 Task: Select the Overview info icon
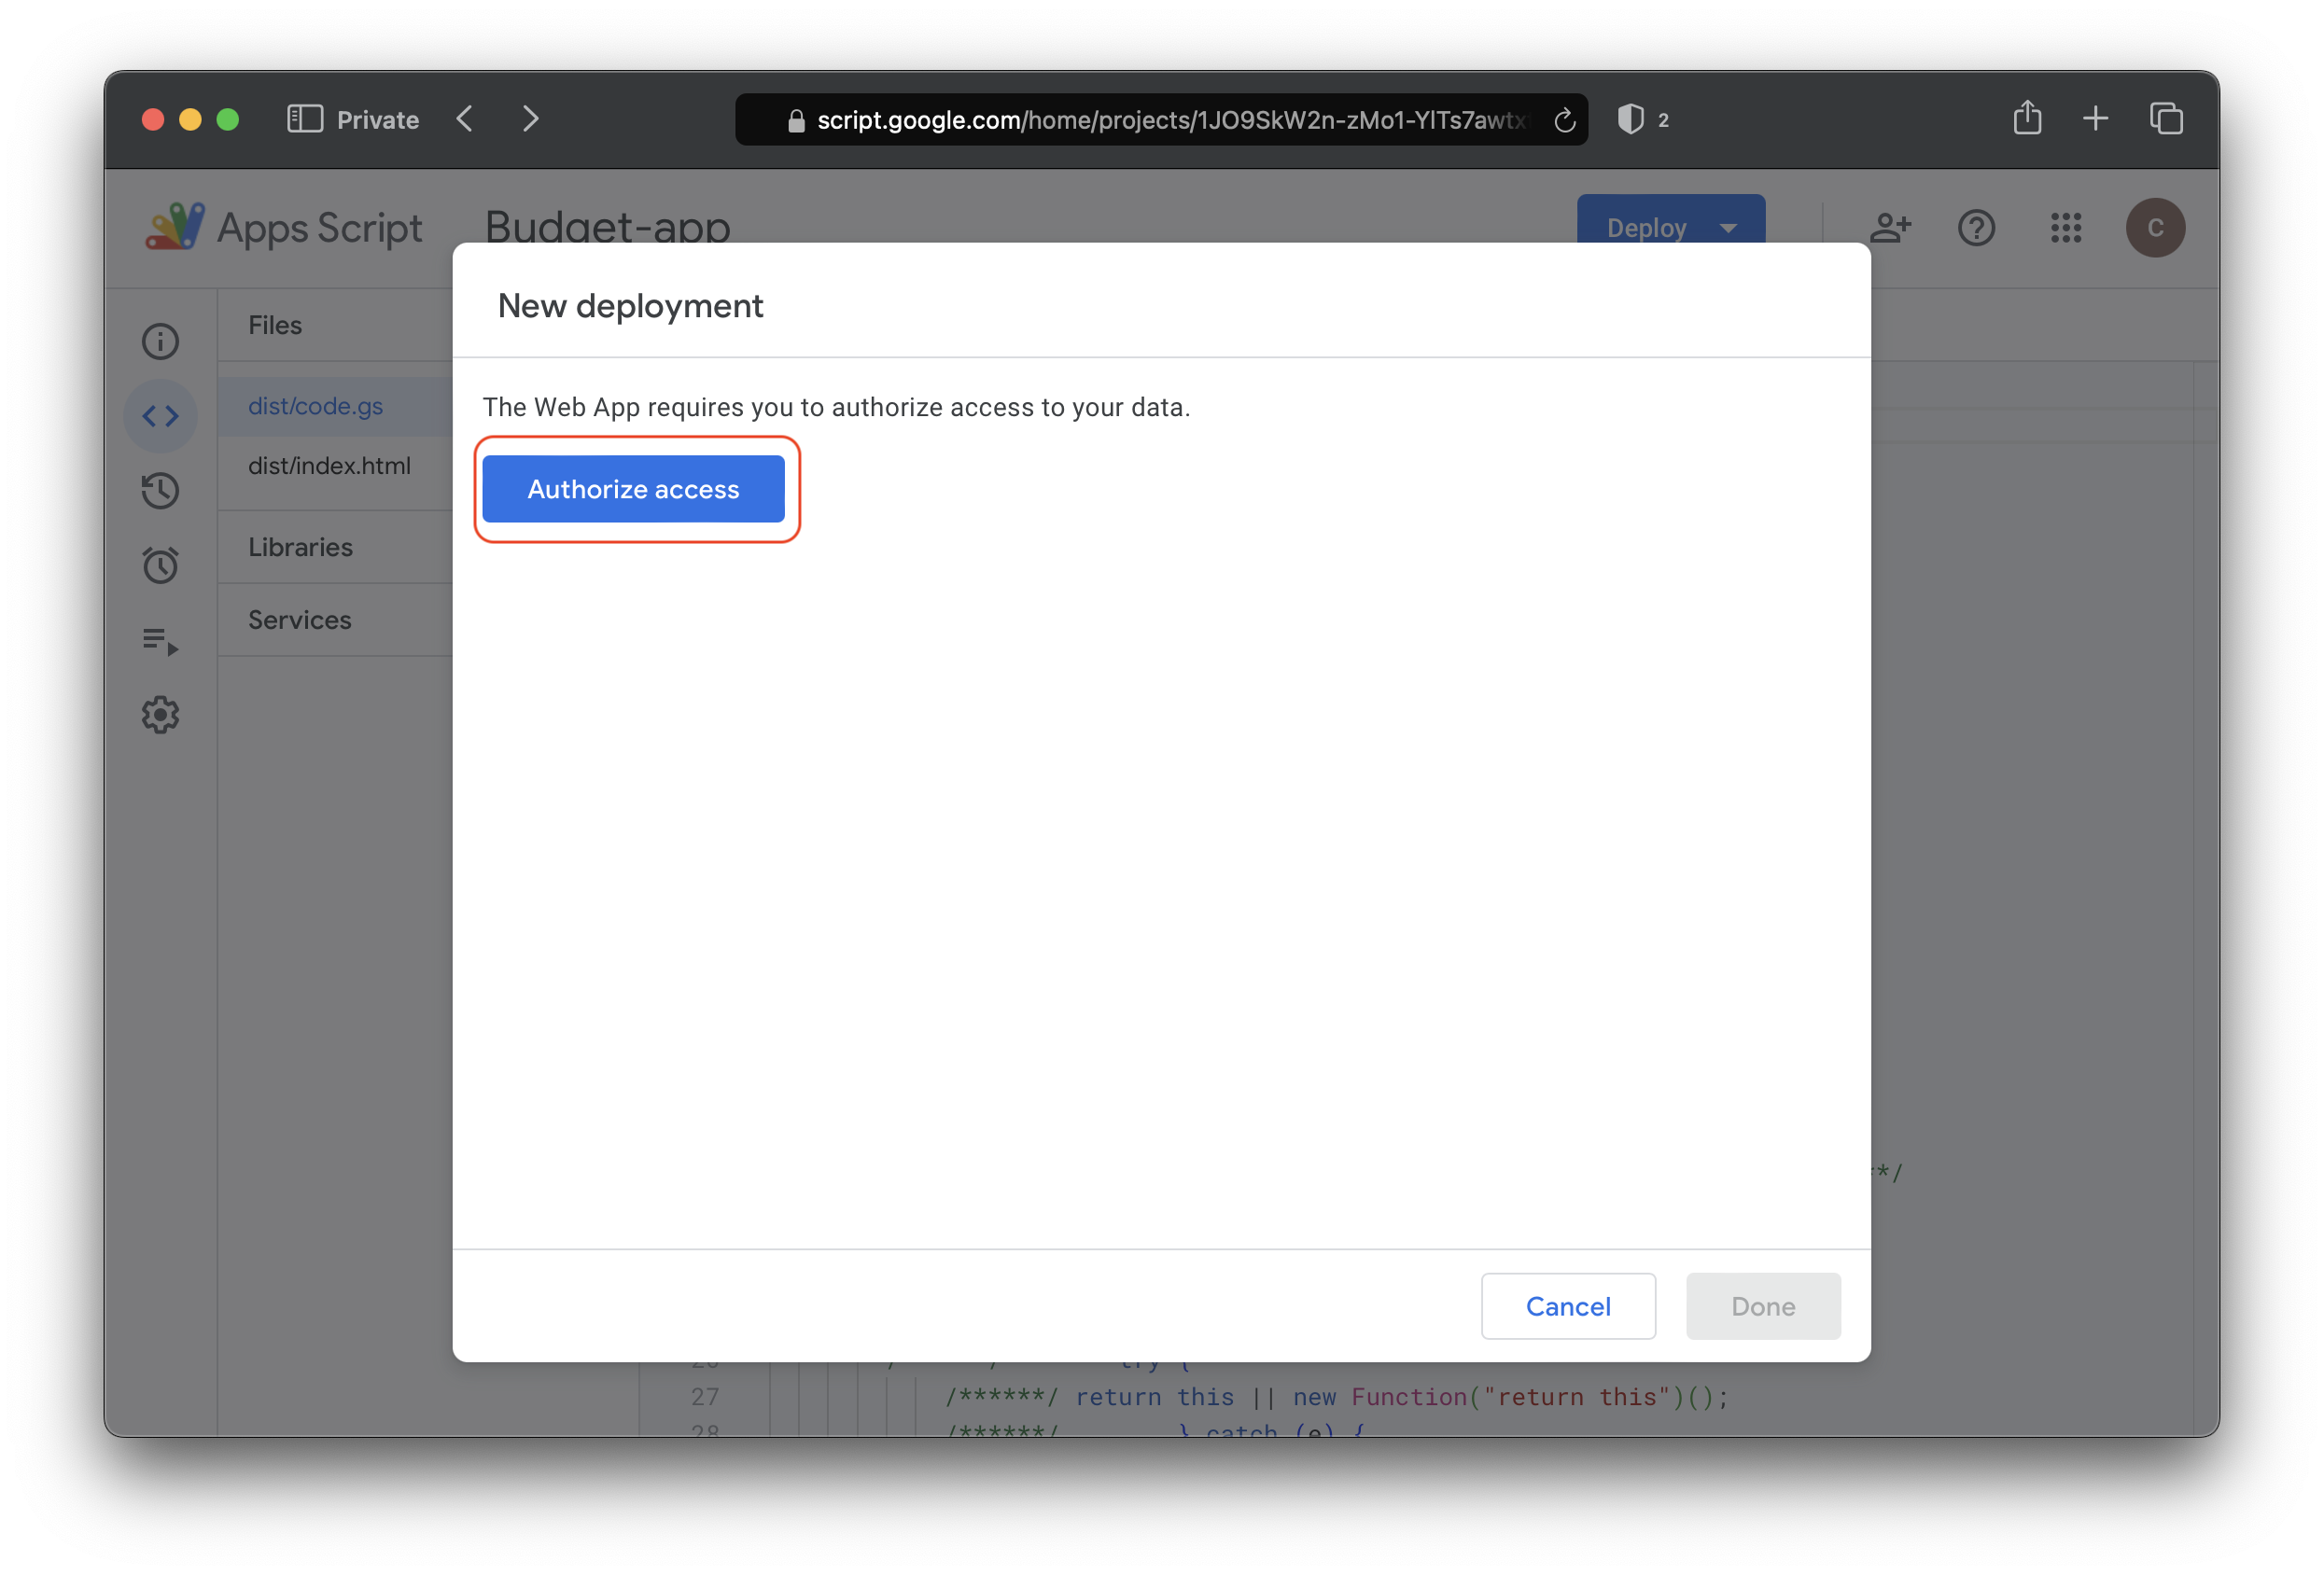pos(161,340)
